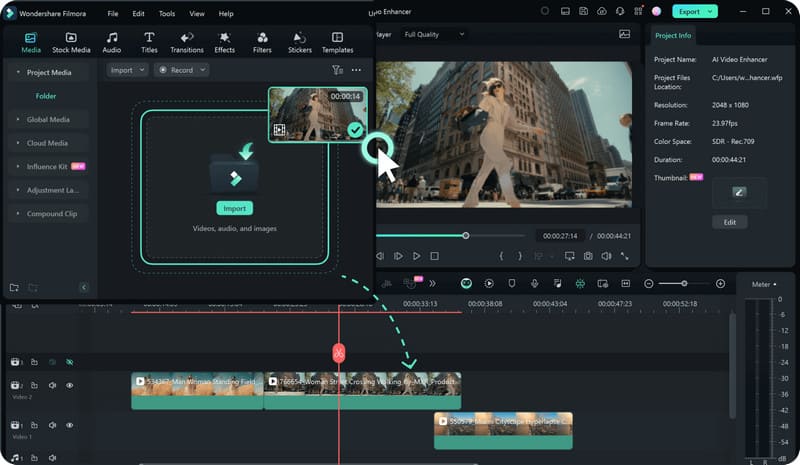Open the Tools menu

(x=166, y=14)
